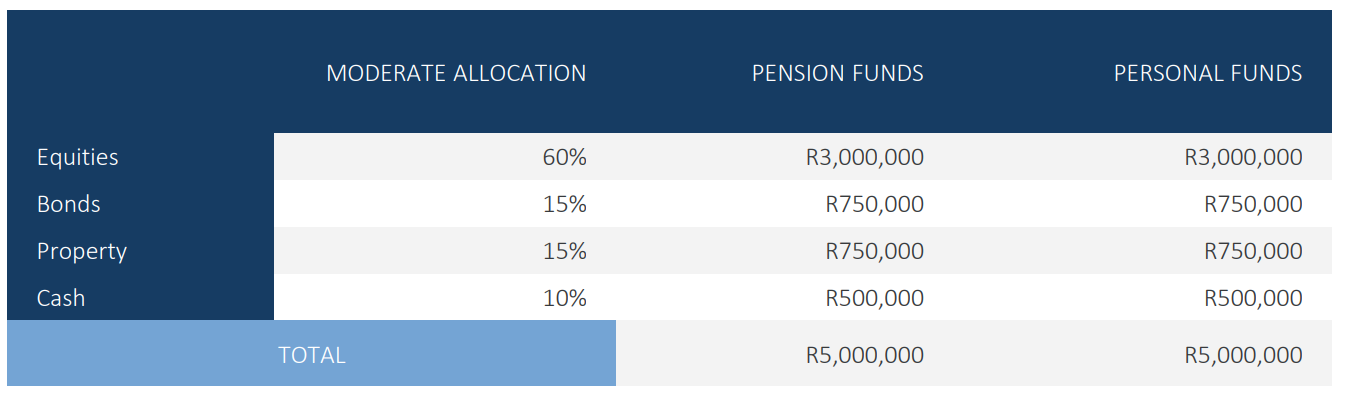The width and height of the screenshot is (1346, 404).
Task: Click the 60% Equities allocation cell
Action: pyautogui.click(x=565, y=157)
